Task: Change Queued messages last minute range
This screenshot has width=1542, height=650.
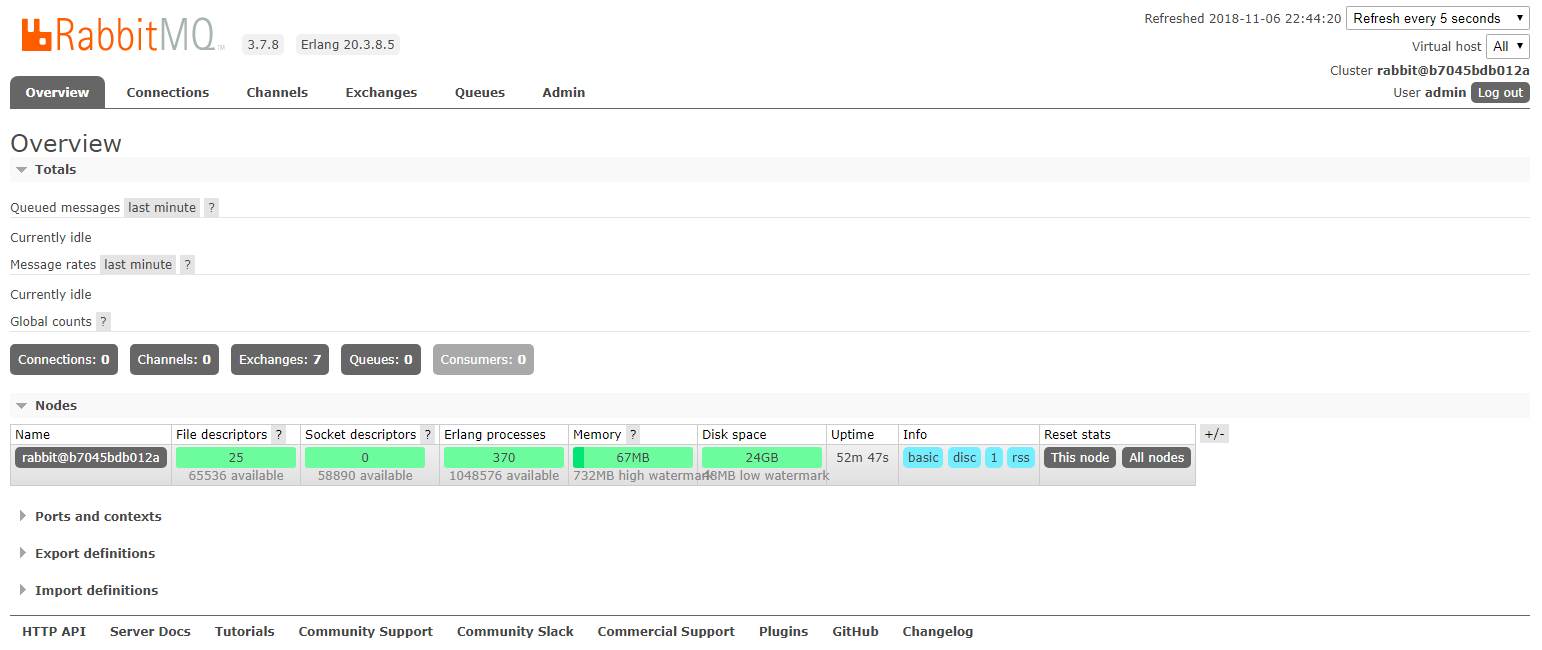Action: tap(162, 208)
